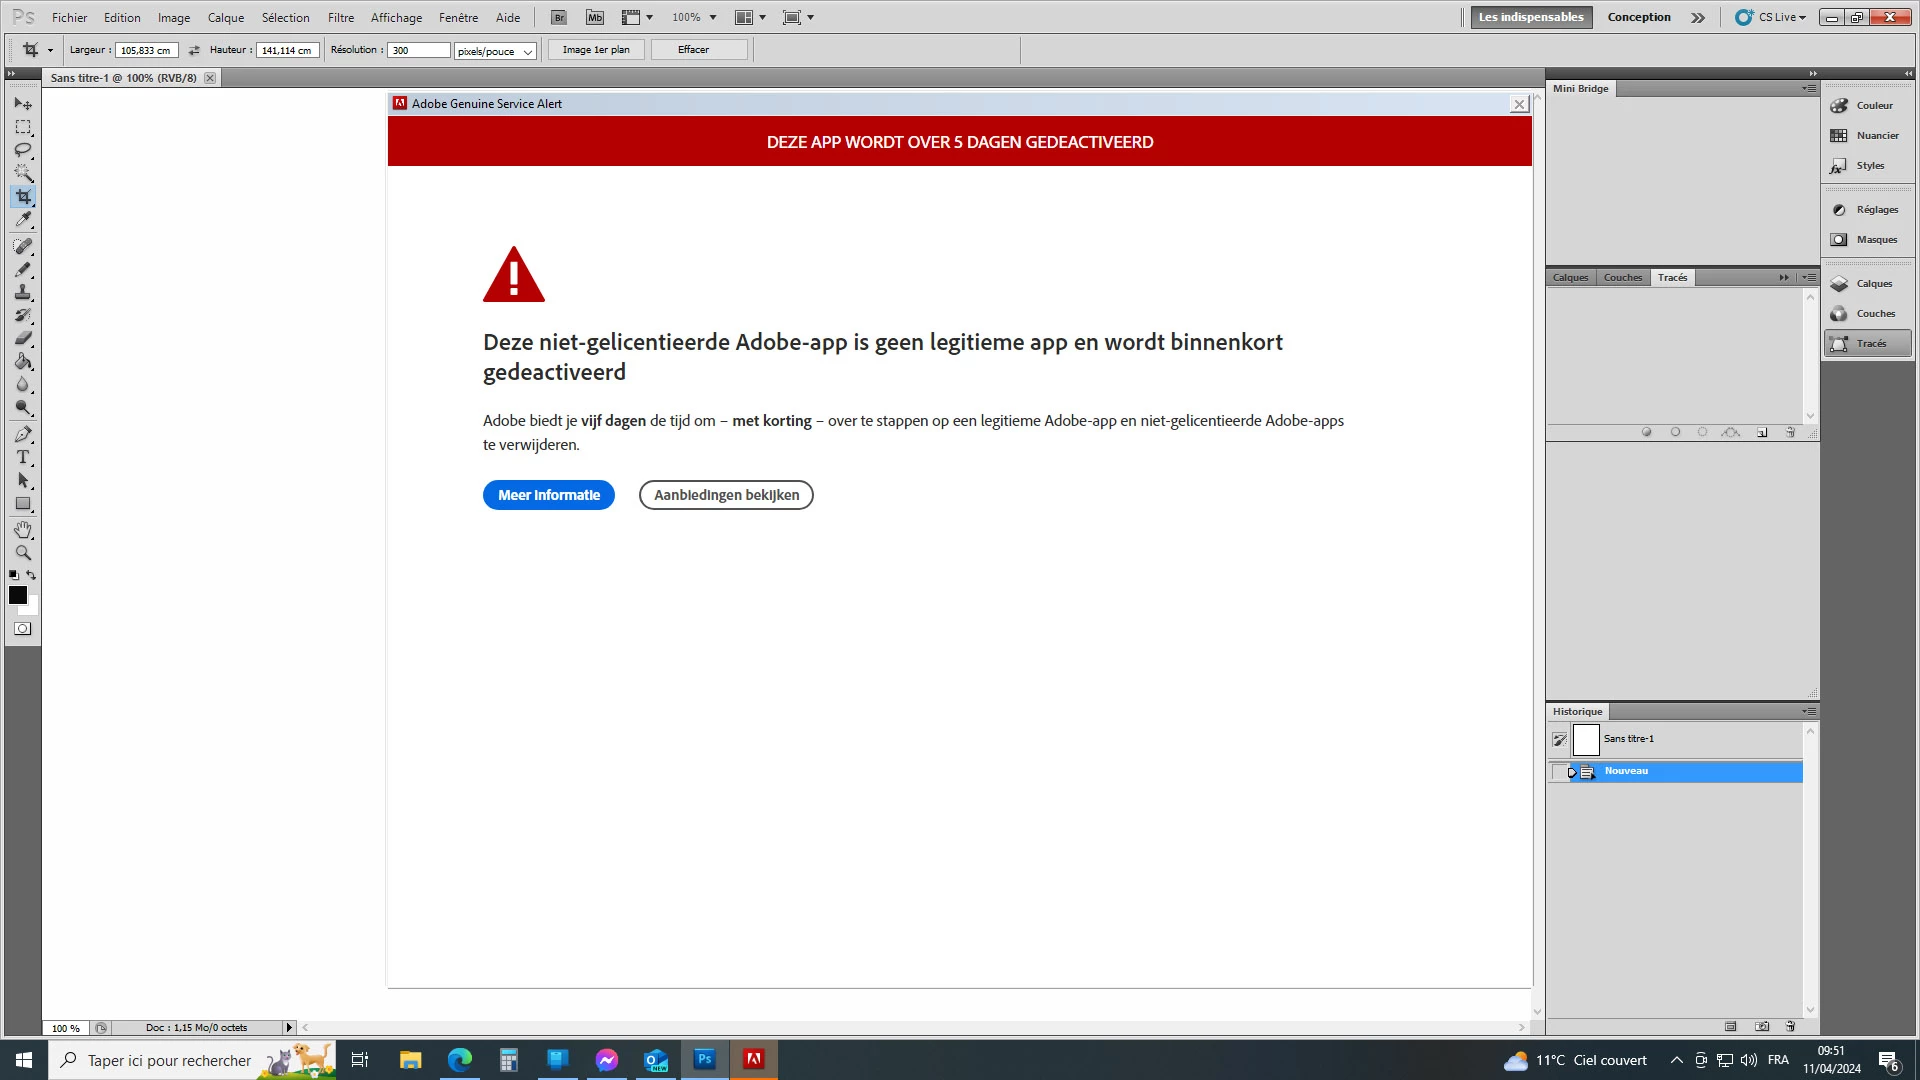Select the Hand tool
This screenshot has height=1080, width=1920.
[x=23, y=529]
